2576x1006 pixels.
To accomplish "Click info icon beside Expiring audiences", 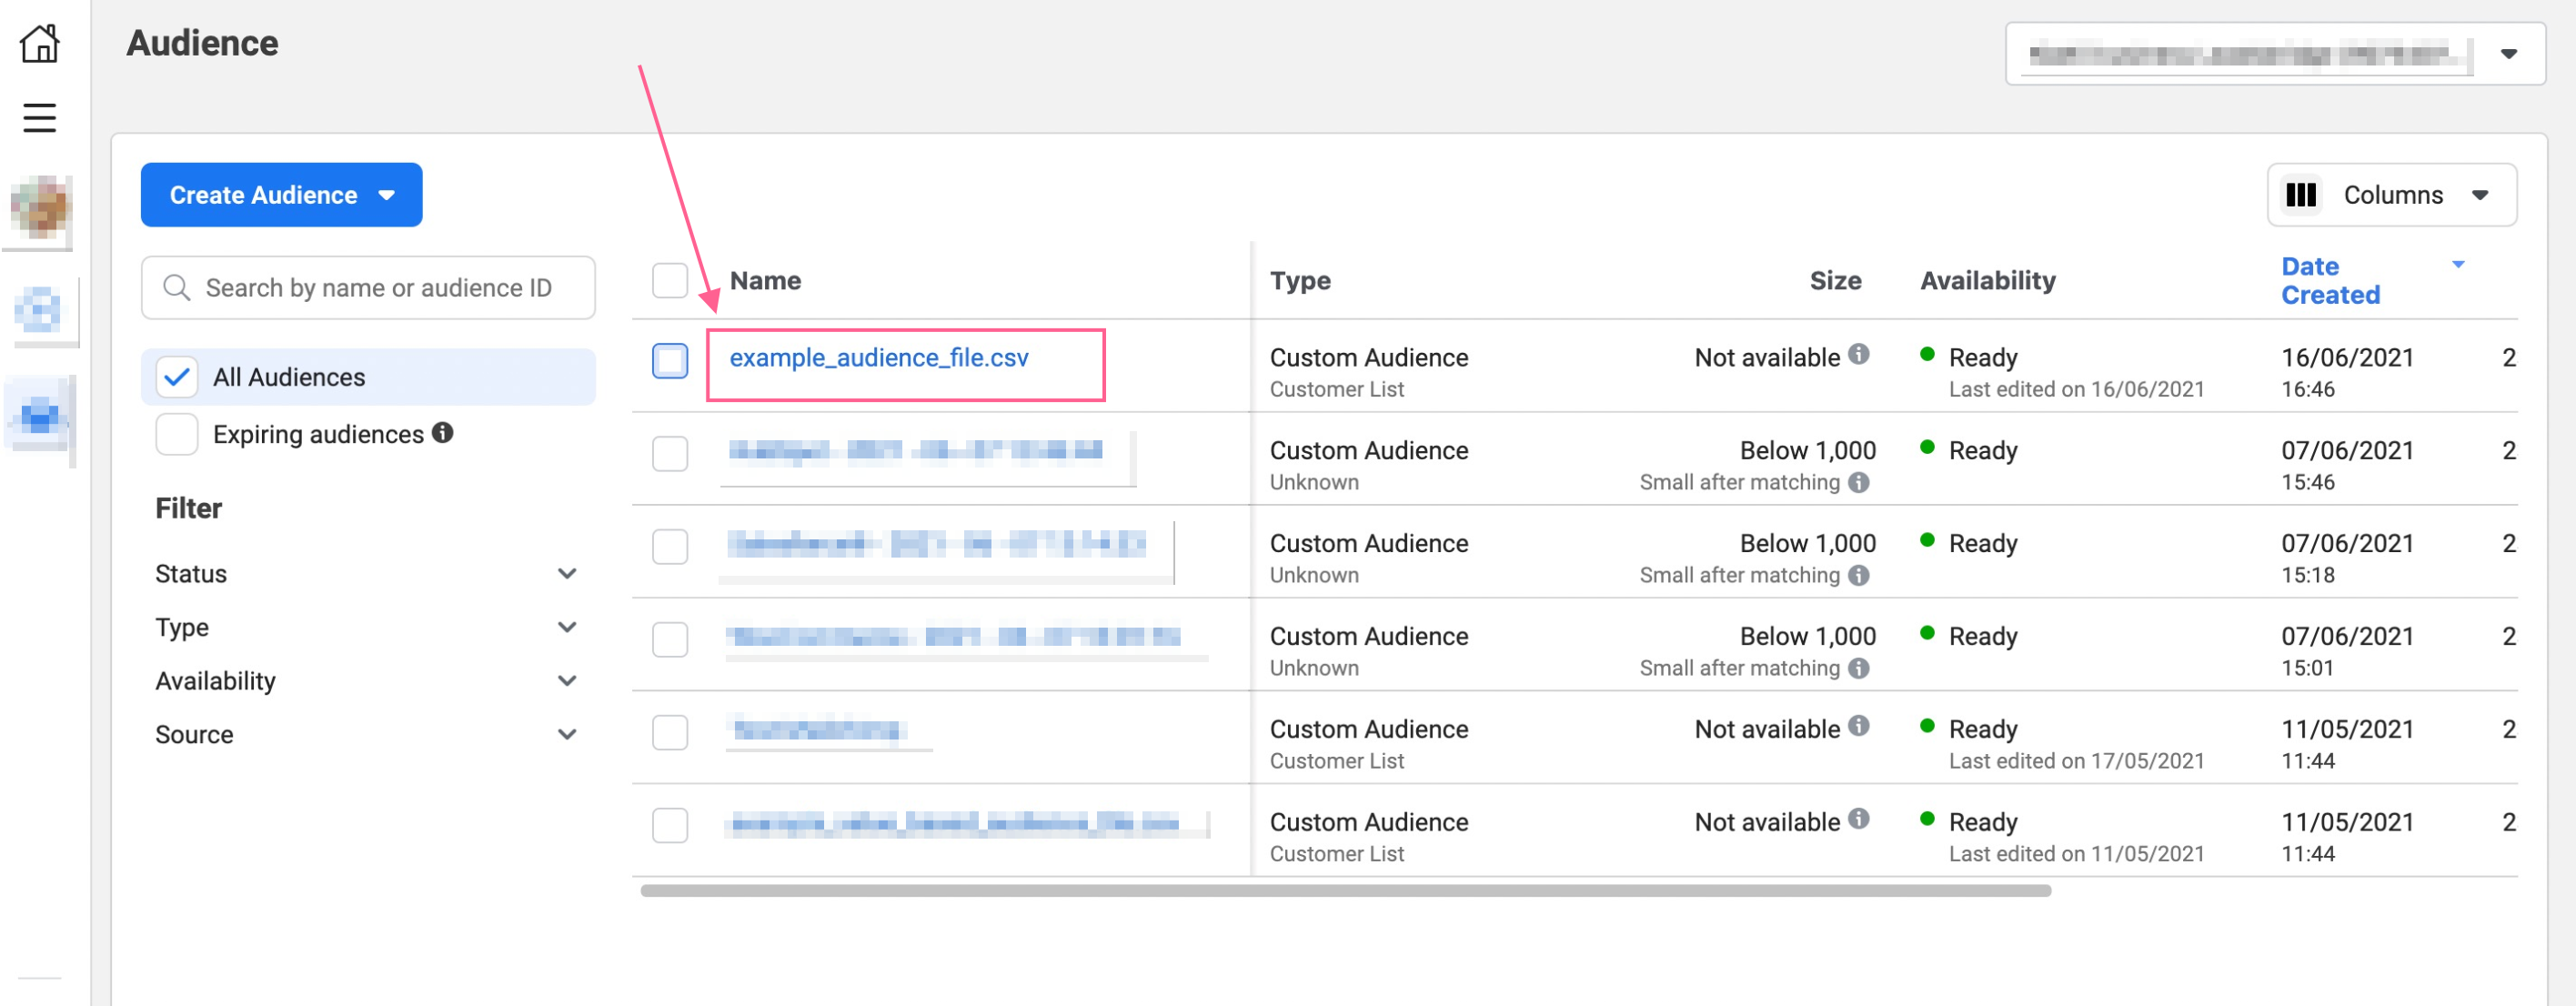I will tap(443, 433).
